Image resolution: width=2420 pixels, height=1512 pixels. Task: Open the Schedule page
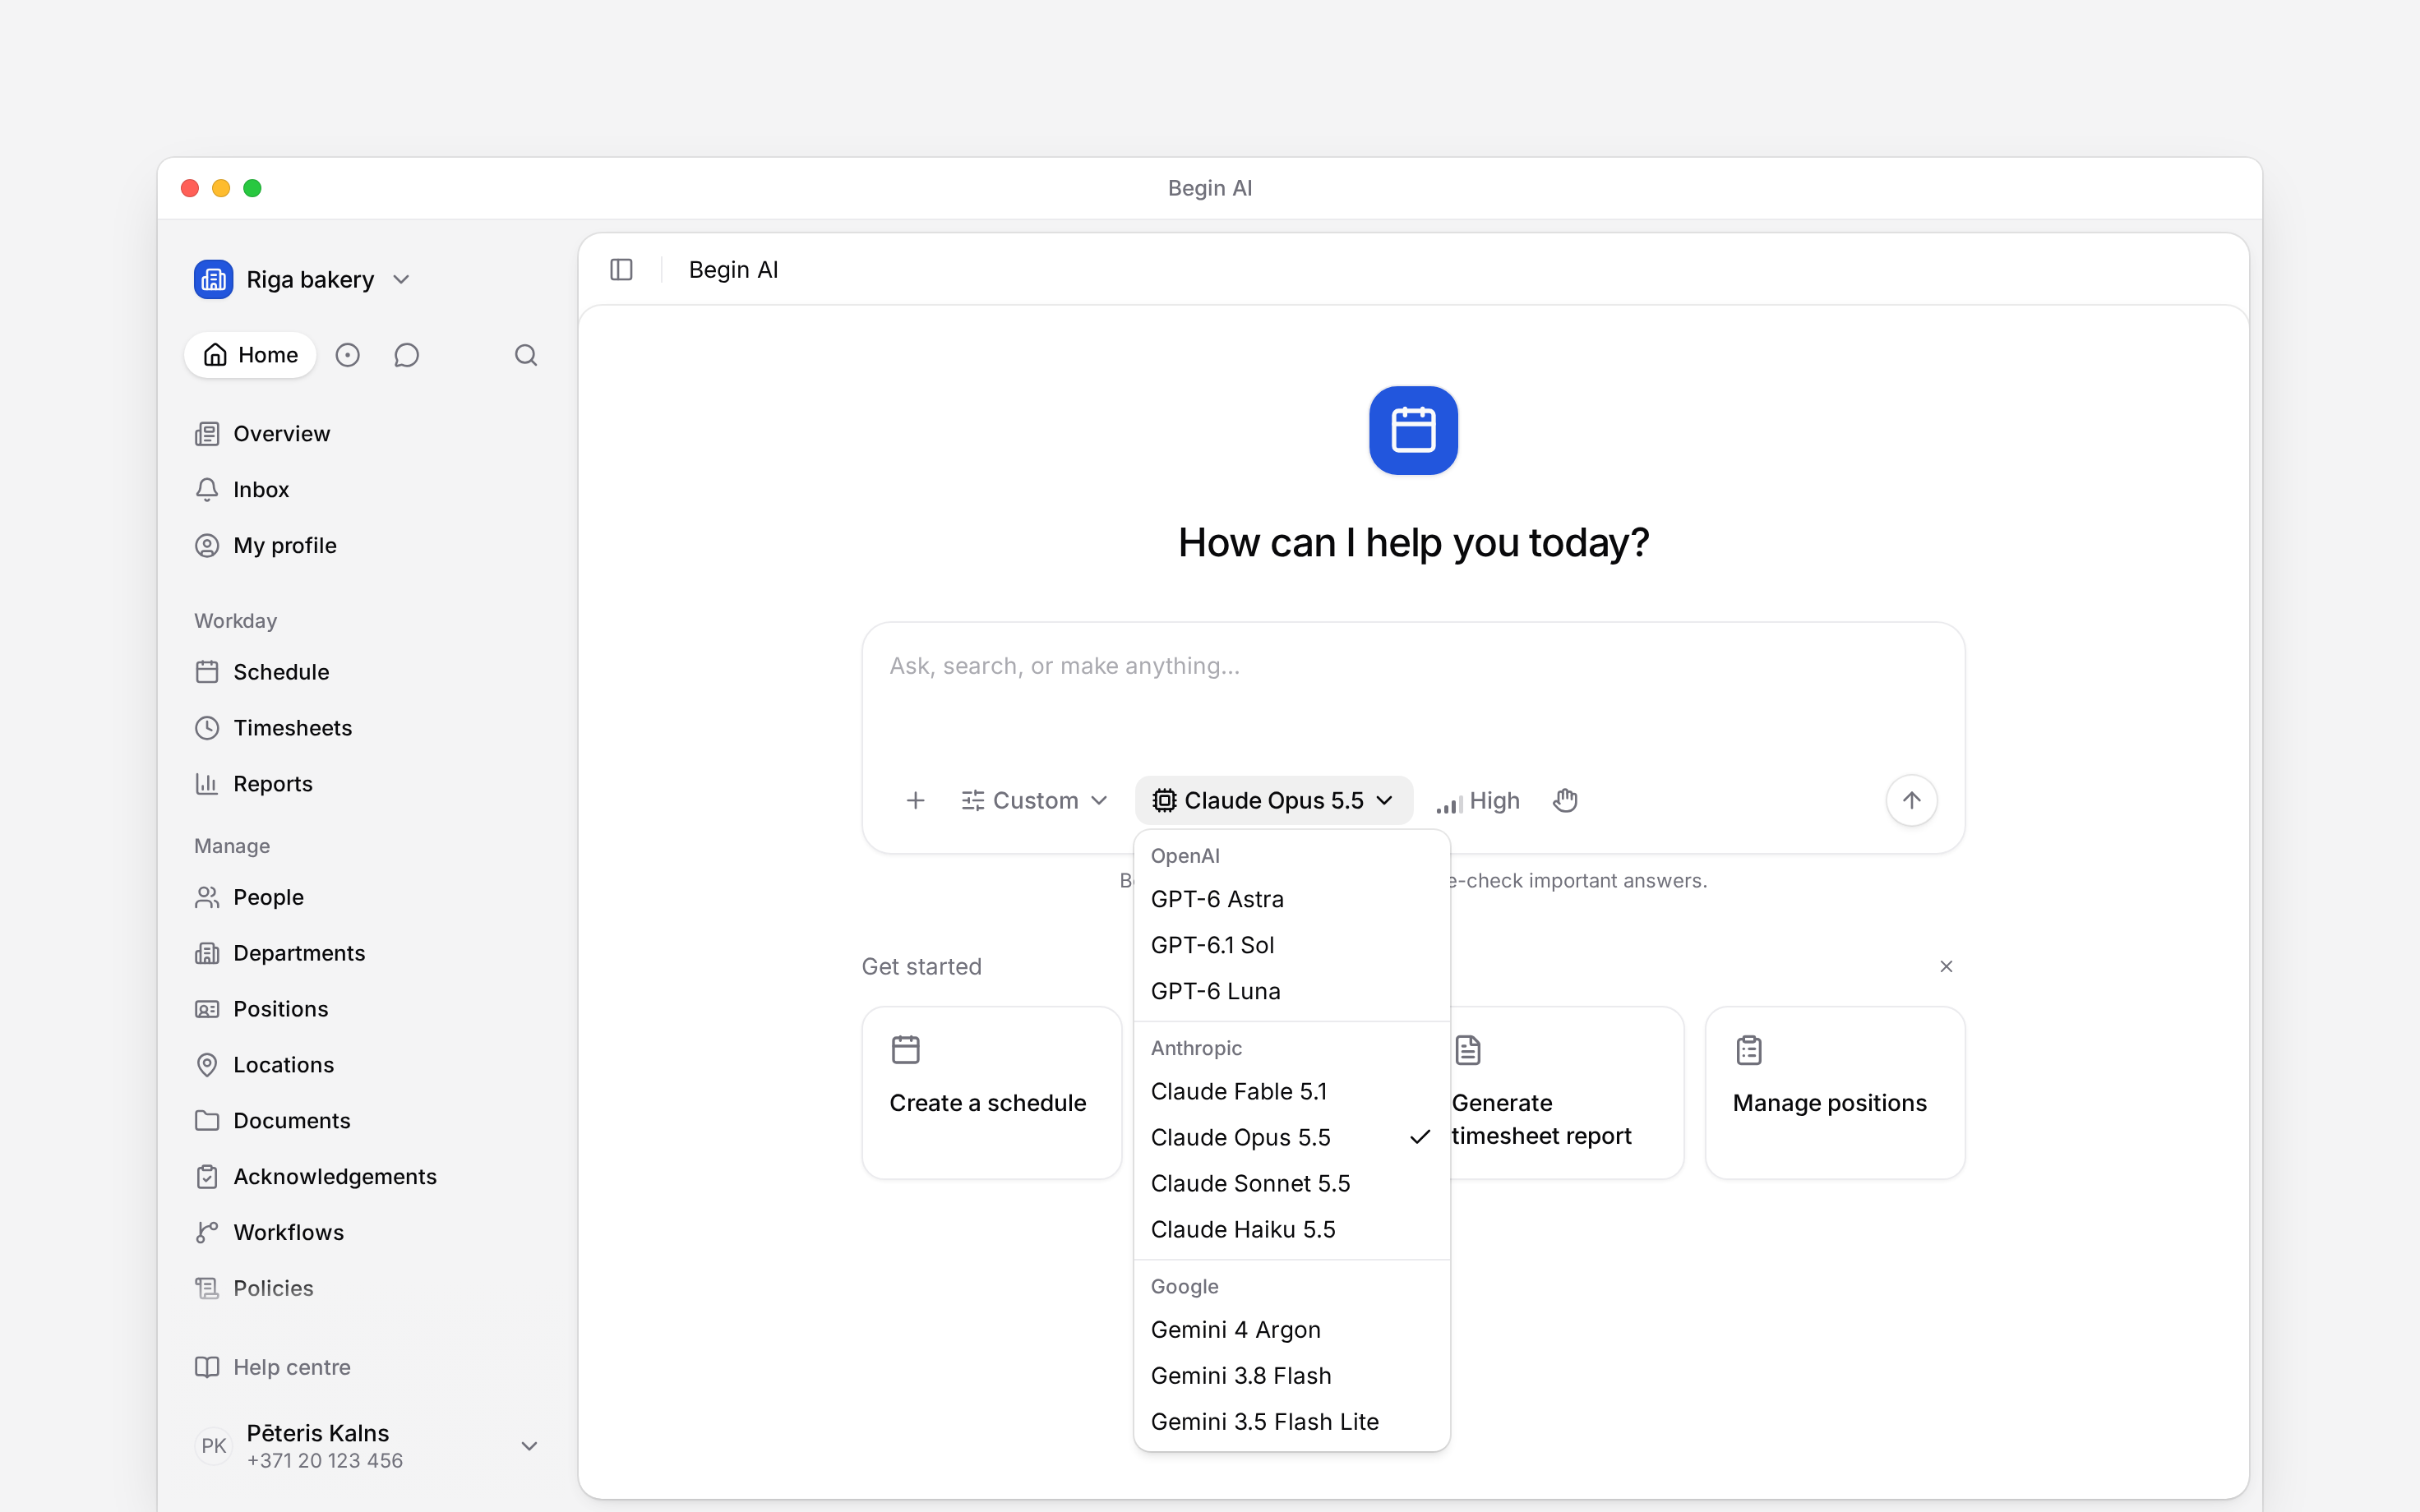tap(366, 672)
